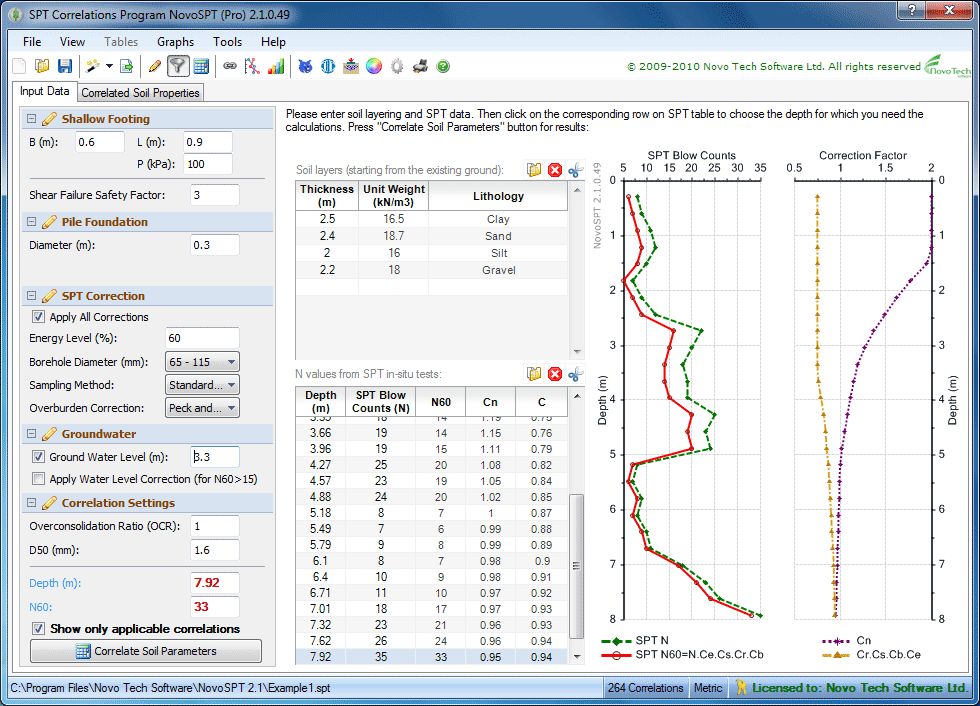Click the P (kPa) input field
Viewport: 980px width, 706px height.
coord(208,164)
